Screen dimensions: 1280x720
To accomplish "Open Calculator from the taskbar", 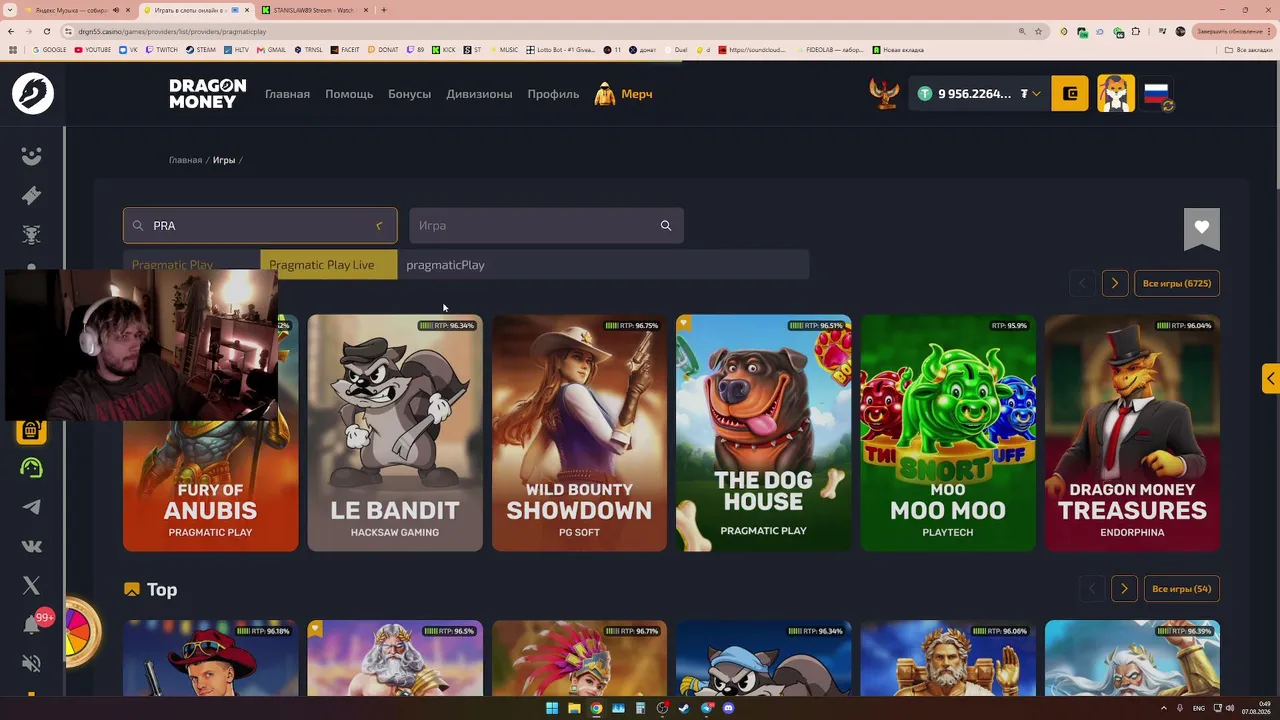I will coord(640,708).
